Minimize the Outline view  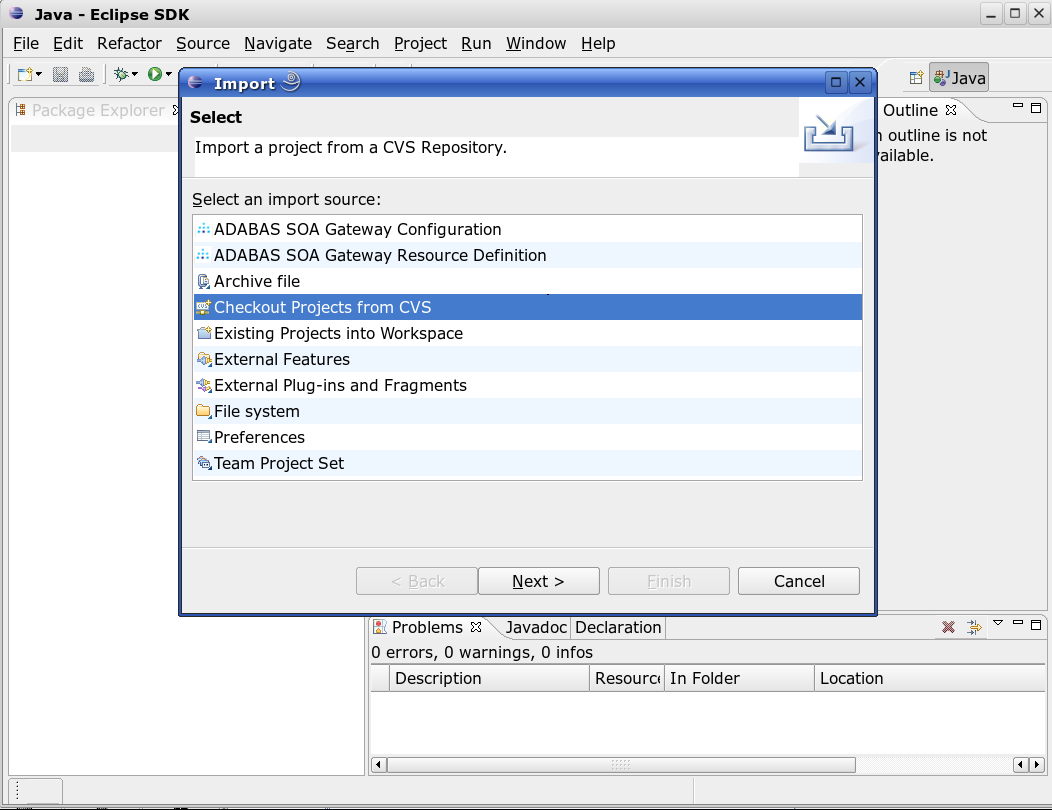click(x=1018, y=106)
